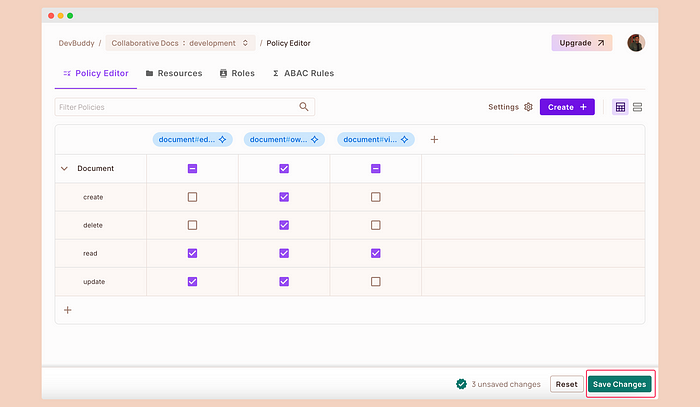Screen dimensions: 700x407
Task: Click the Reset button
Action: pos(567,384)
